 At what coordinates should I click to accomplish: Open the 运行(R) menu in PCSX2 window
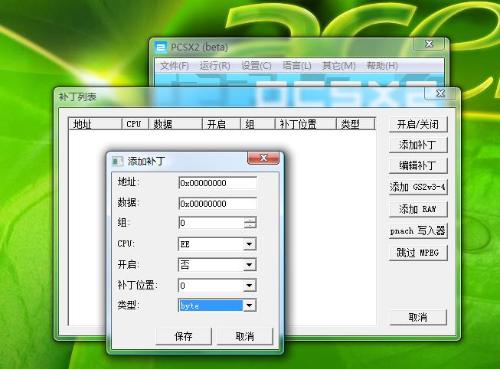pyautogui.click(x=215, y=66)
